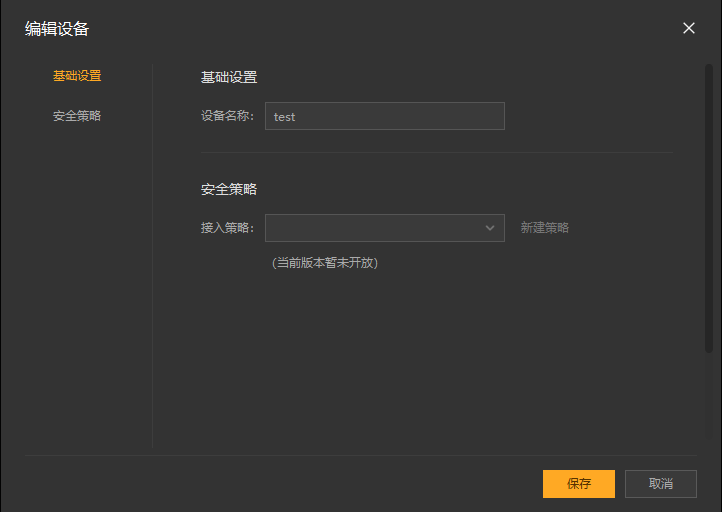Switch to the 安全策略 sidebar tab
The width and height of the screenshot is (722, 512).
point(77,116)
